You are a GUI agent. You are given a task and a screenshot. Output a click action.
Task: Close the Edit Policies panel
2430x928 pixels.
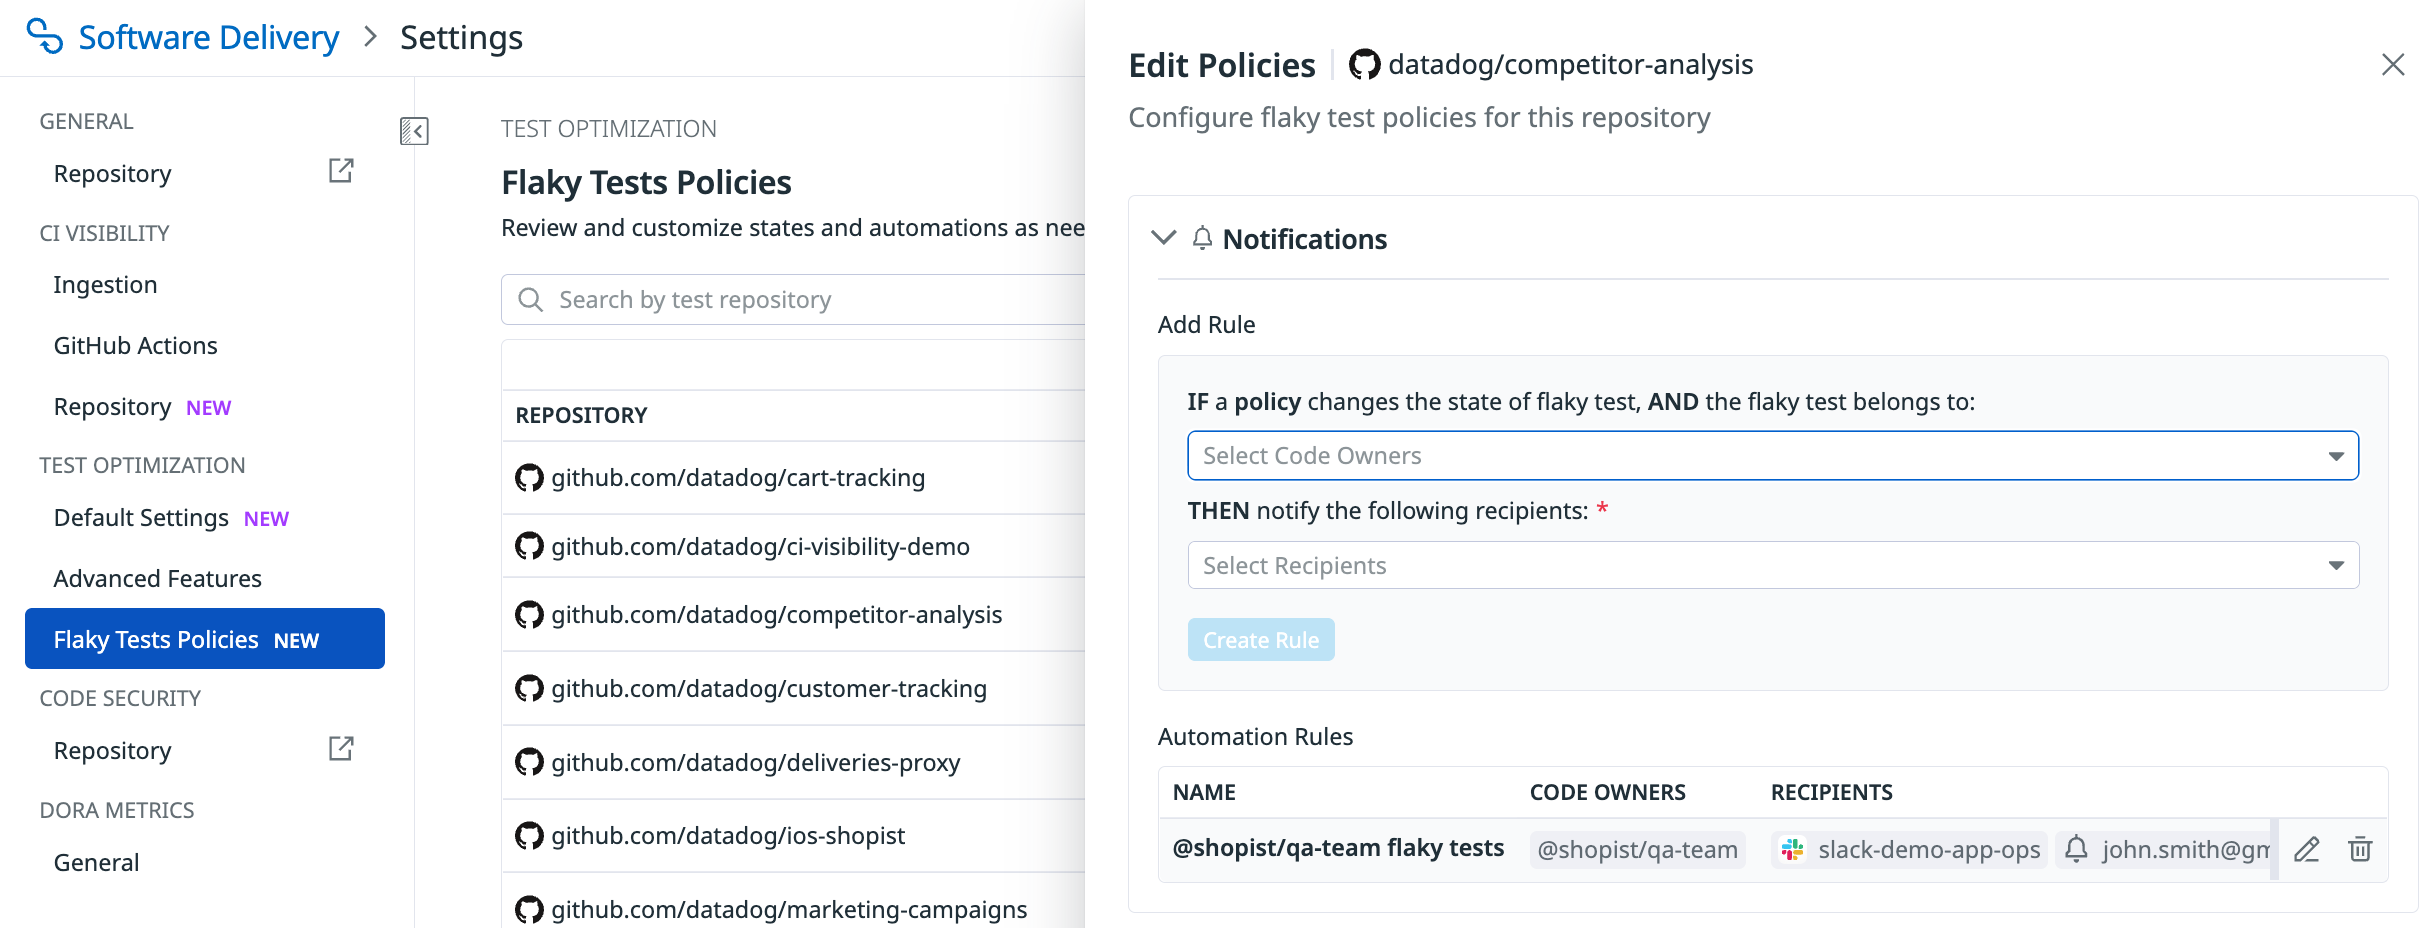(x=2392, y=65)
